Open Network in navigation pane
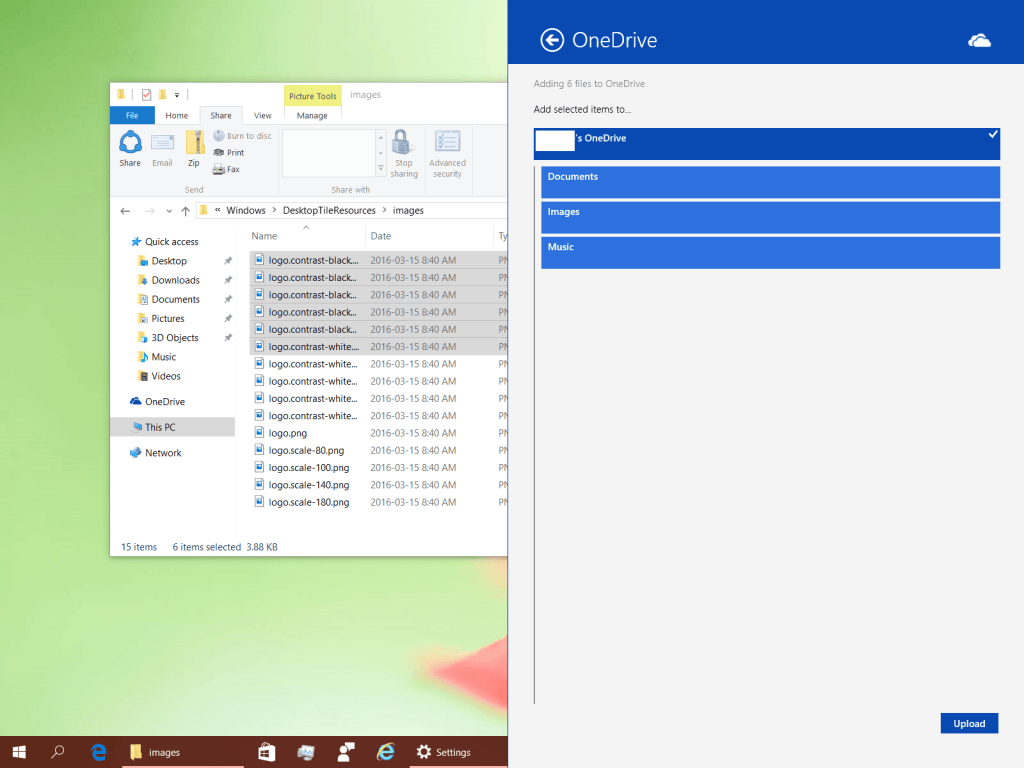The height and width of the screenshot is (768, 1024). [x=163, y=453]
